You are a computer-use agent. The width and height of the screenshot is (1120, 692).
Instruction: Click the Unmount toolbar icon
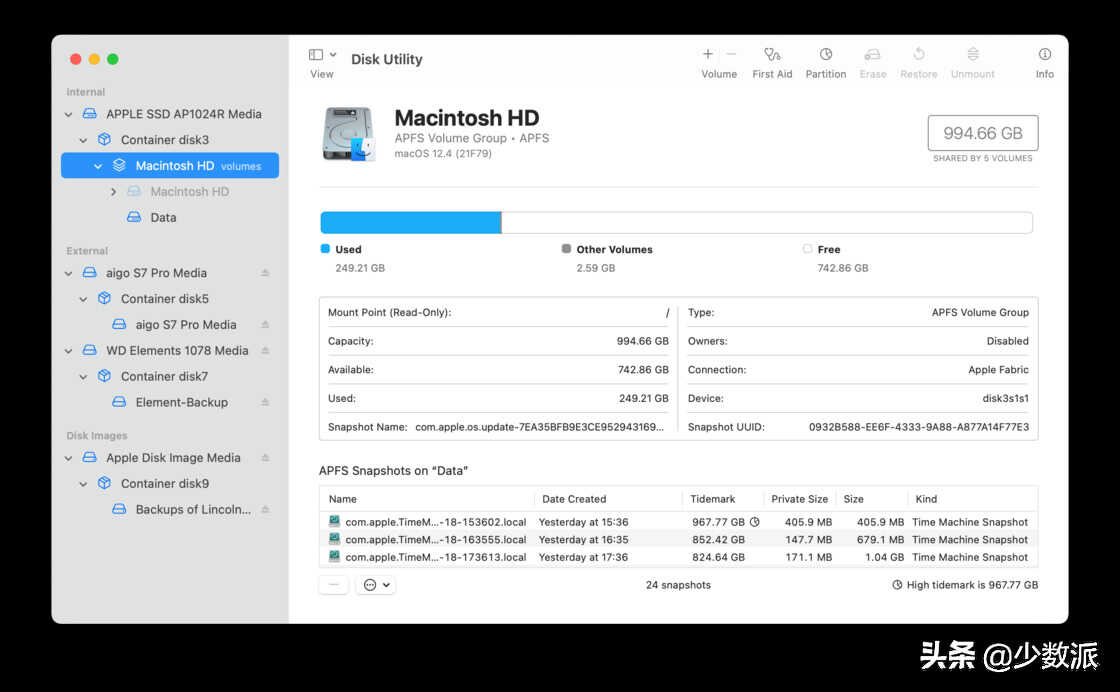point(973,55)
